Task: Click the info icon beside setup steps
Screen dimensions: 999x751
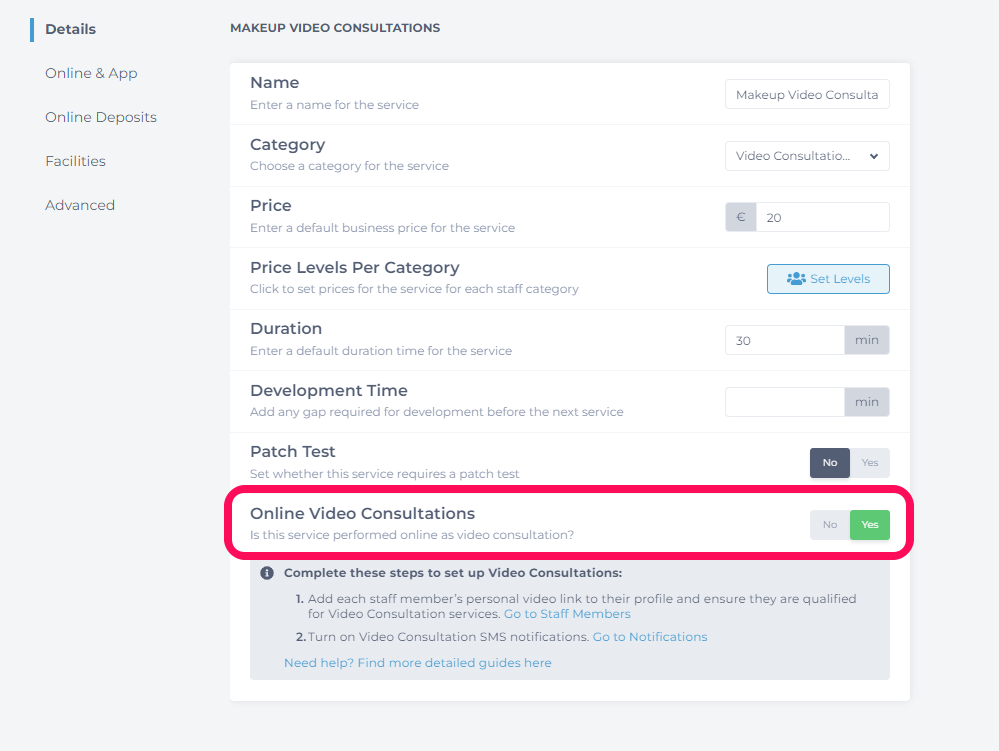Action: coord(267,573)
